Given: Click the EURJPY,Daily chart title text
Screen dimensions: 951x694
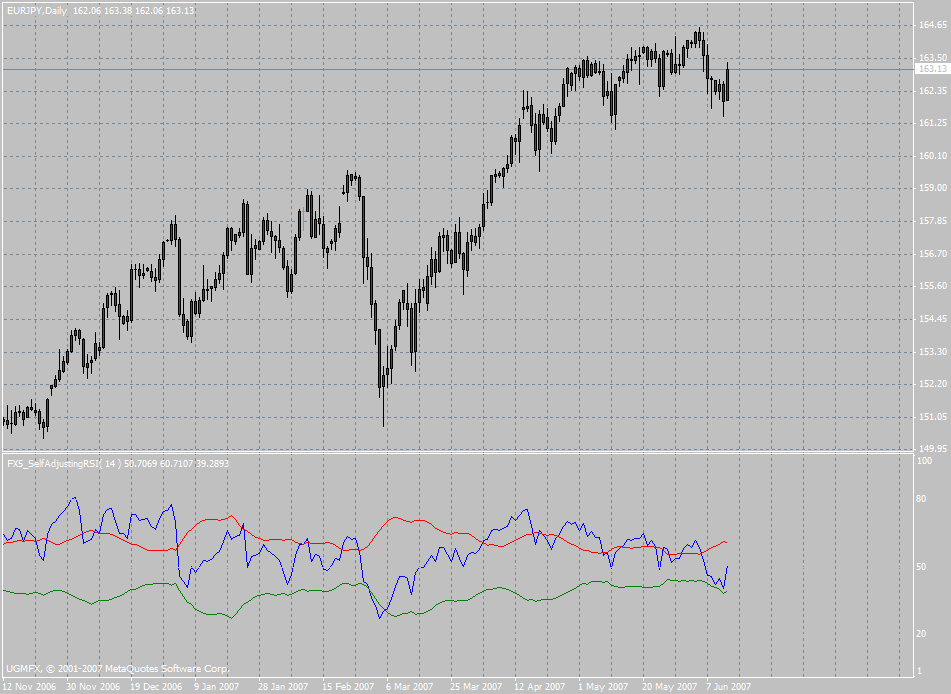Looking at the screenshot, I should point(37,9).
